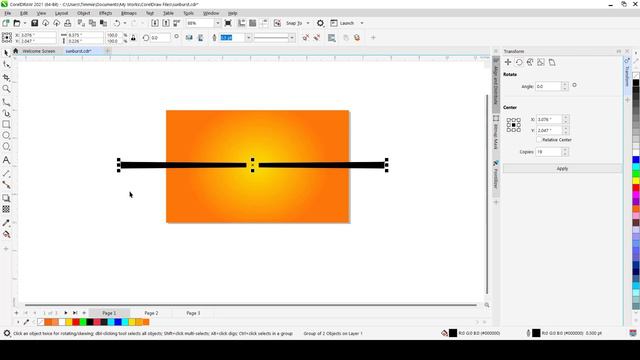Select the Transparency tool checkerboard icon
The height and width of the screenshot is (360, 640).
[x=6, y=209]
